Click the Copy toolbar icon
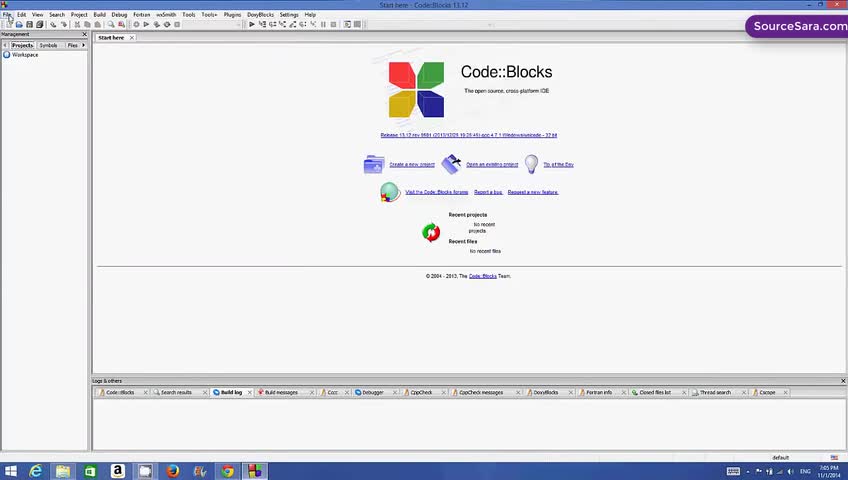Screen dimensions: 848x480 [x=87, y=24]
